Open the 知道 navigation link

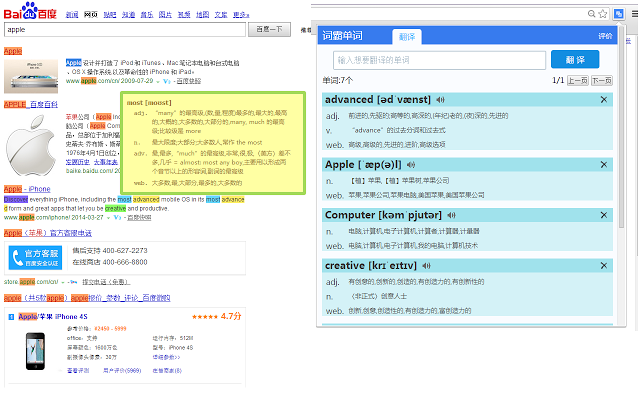pos(128,15)
